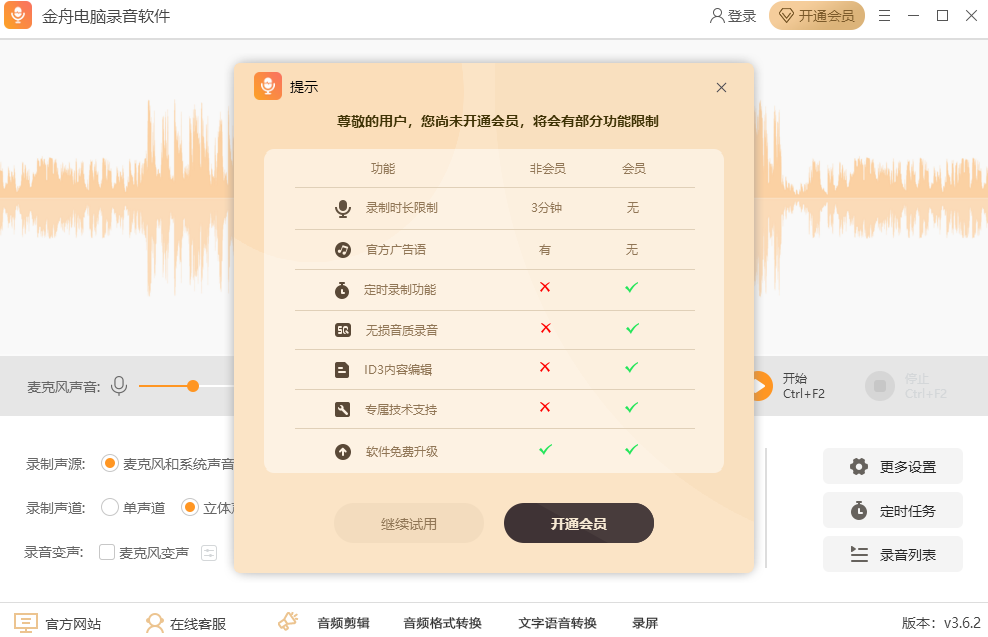
Task: Adjust the microphone volume slider handle
Action: (x=193, y=386)
